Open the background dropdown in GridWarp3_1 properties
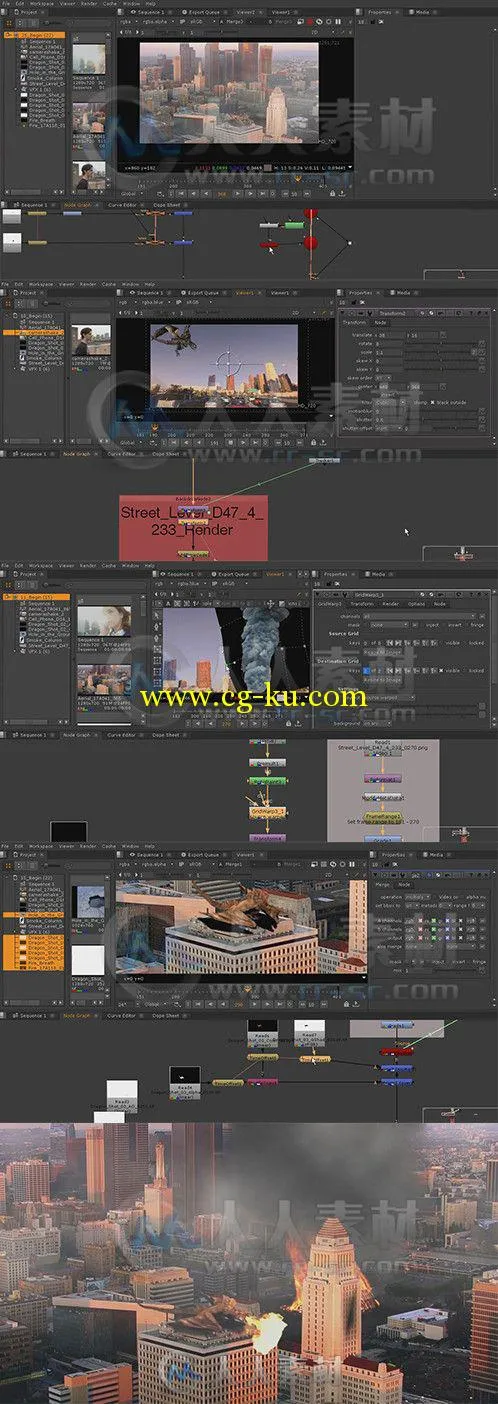Image resolution: width=498 pixels, height=1404 pixels. coord(377,724)
